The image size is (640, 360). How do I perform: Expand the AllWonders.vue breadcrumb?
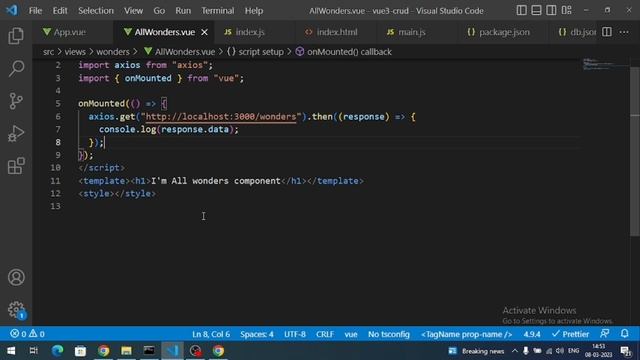(179, 52)
